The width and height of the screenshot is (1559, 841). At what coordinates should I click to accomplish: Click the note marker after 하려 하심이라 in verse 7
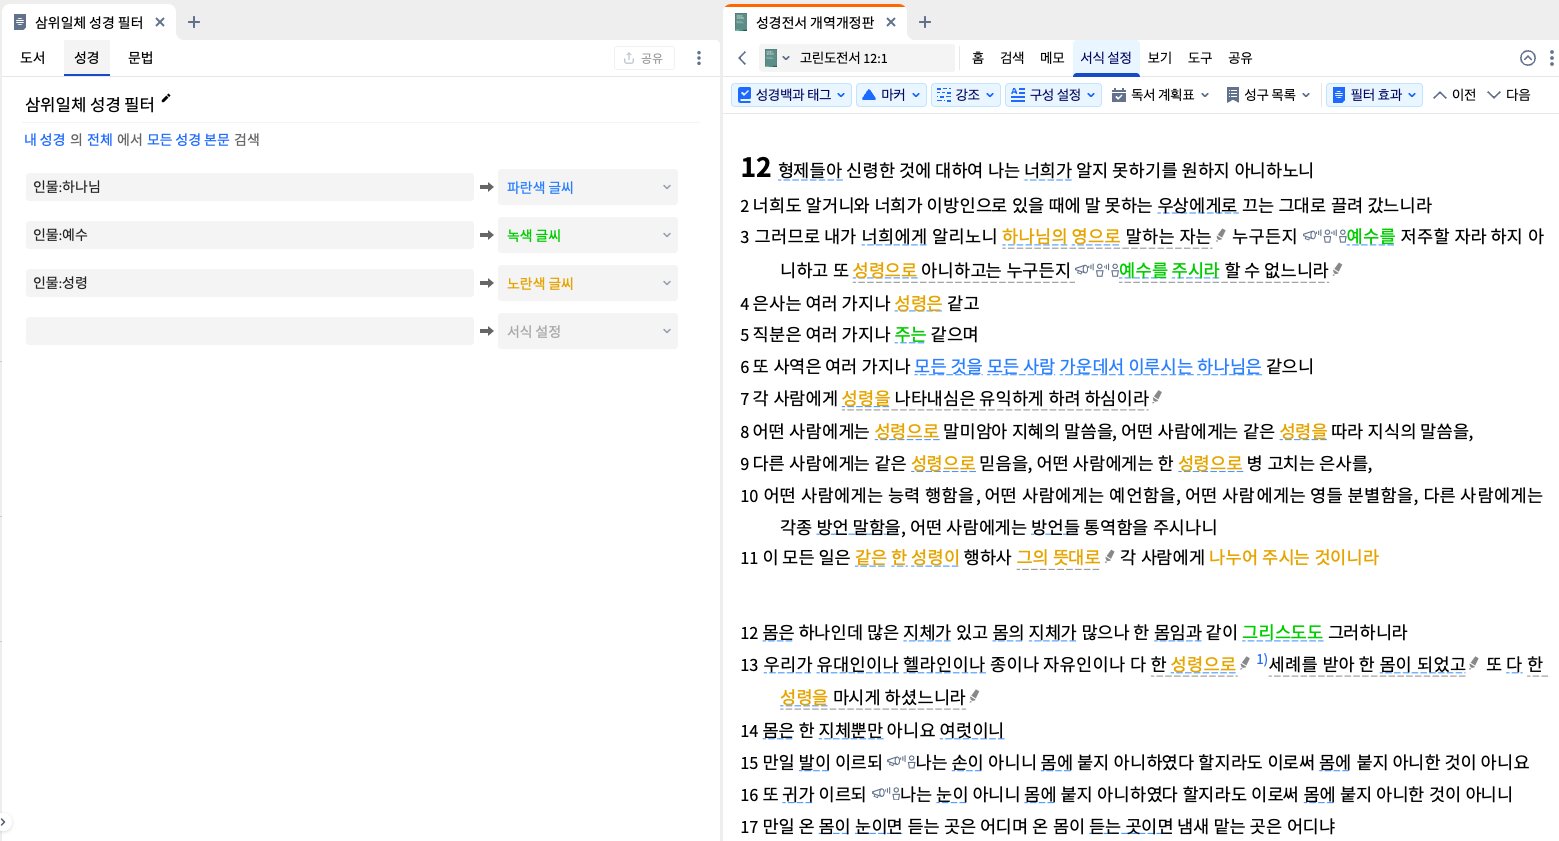click(1157, 398)
